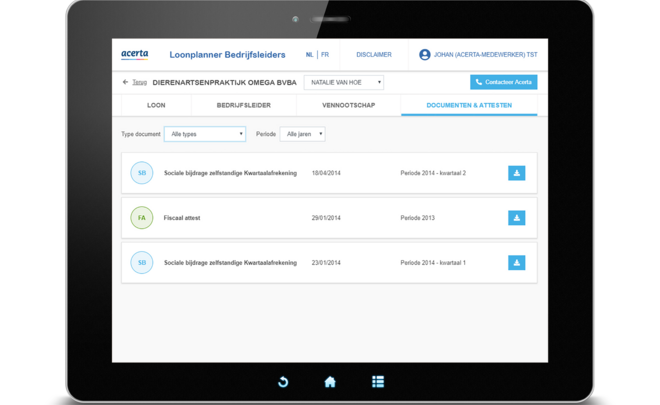This screenshot has width=660, height=405.
Task: Switch to the Loon tab
Action: click(156, 105)
